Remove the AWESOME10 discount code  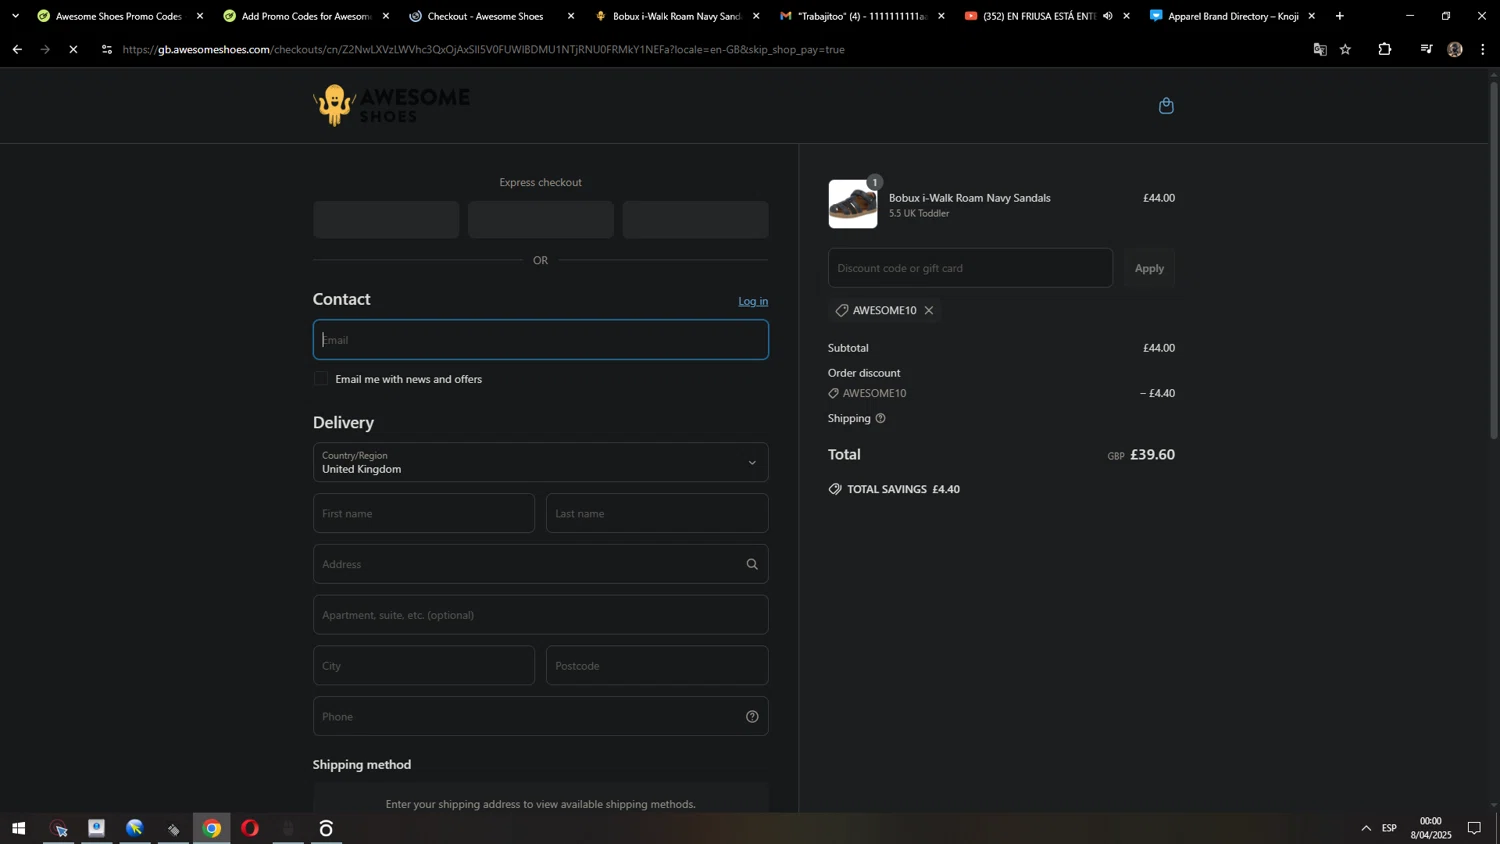click(x=929, y=311)
